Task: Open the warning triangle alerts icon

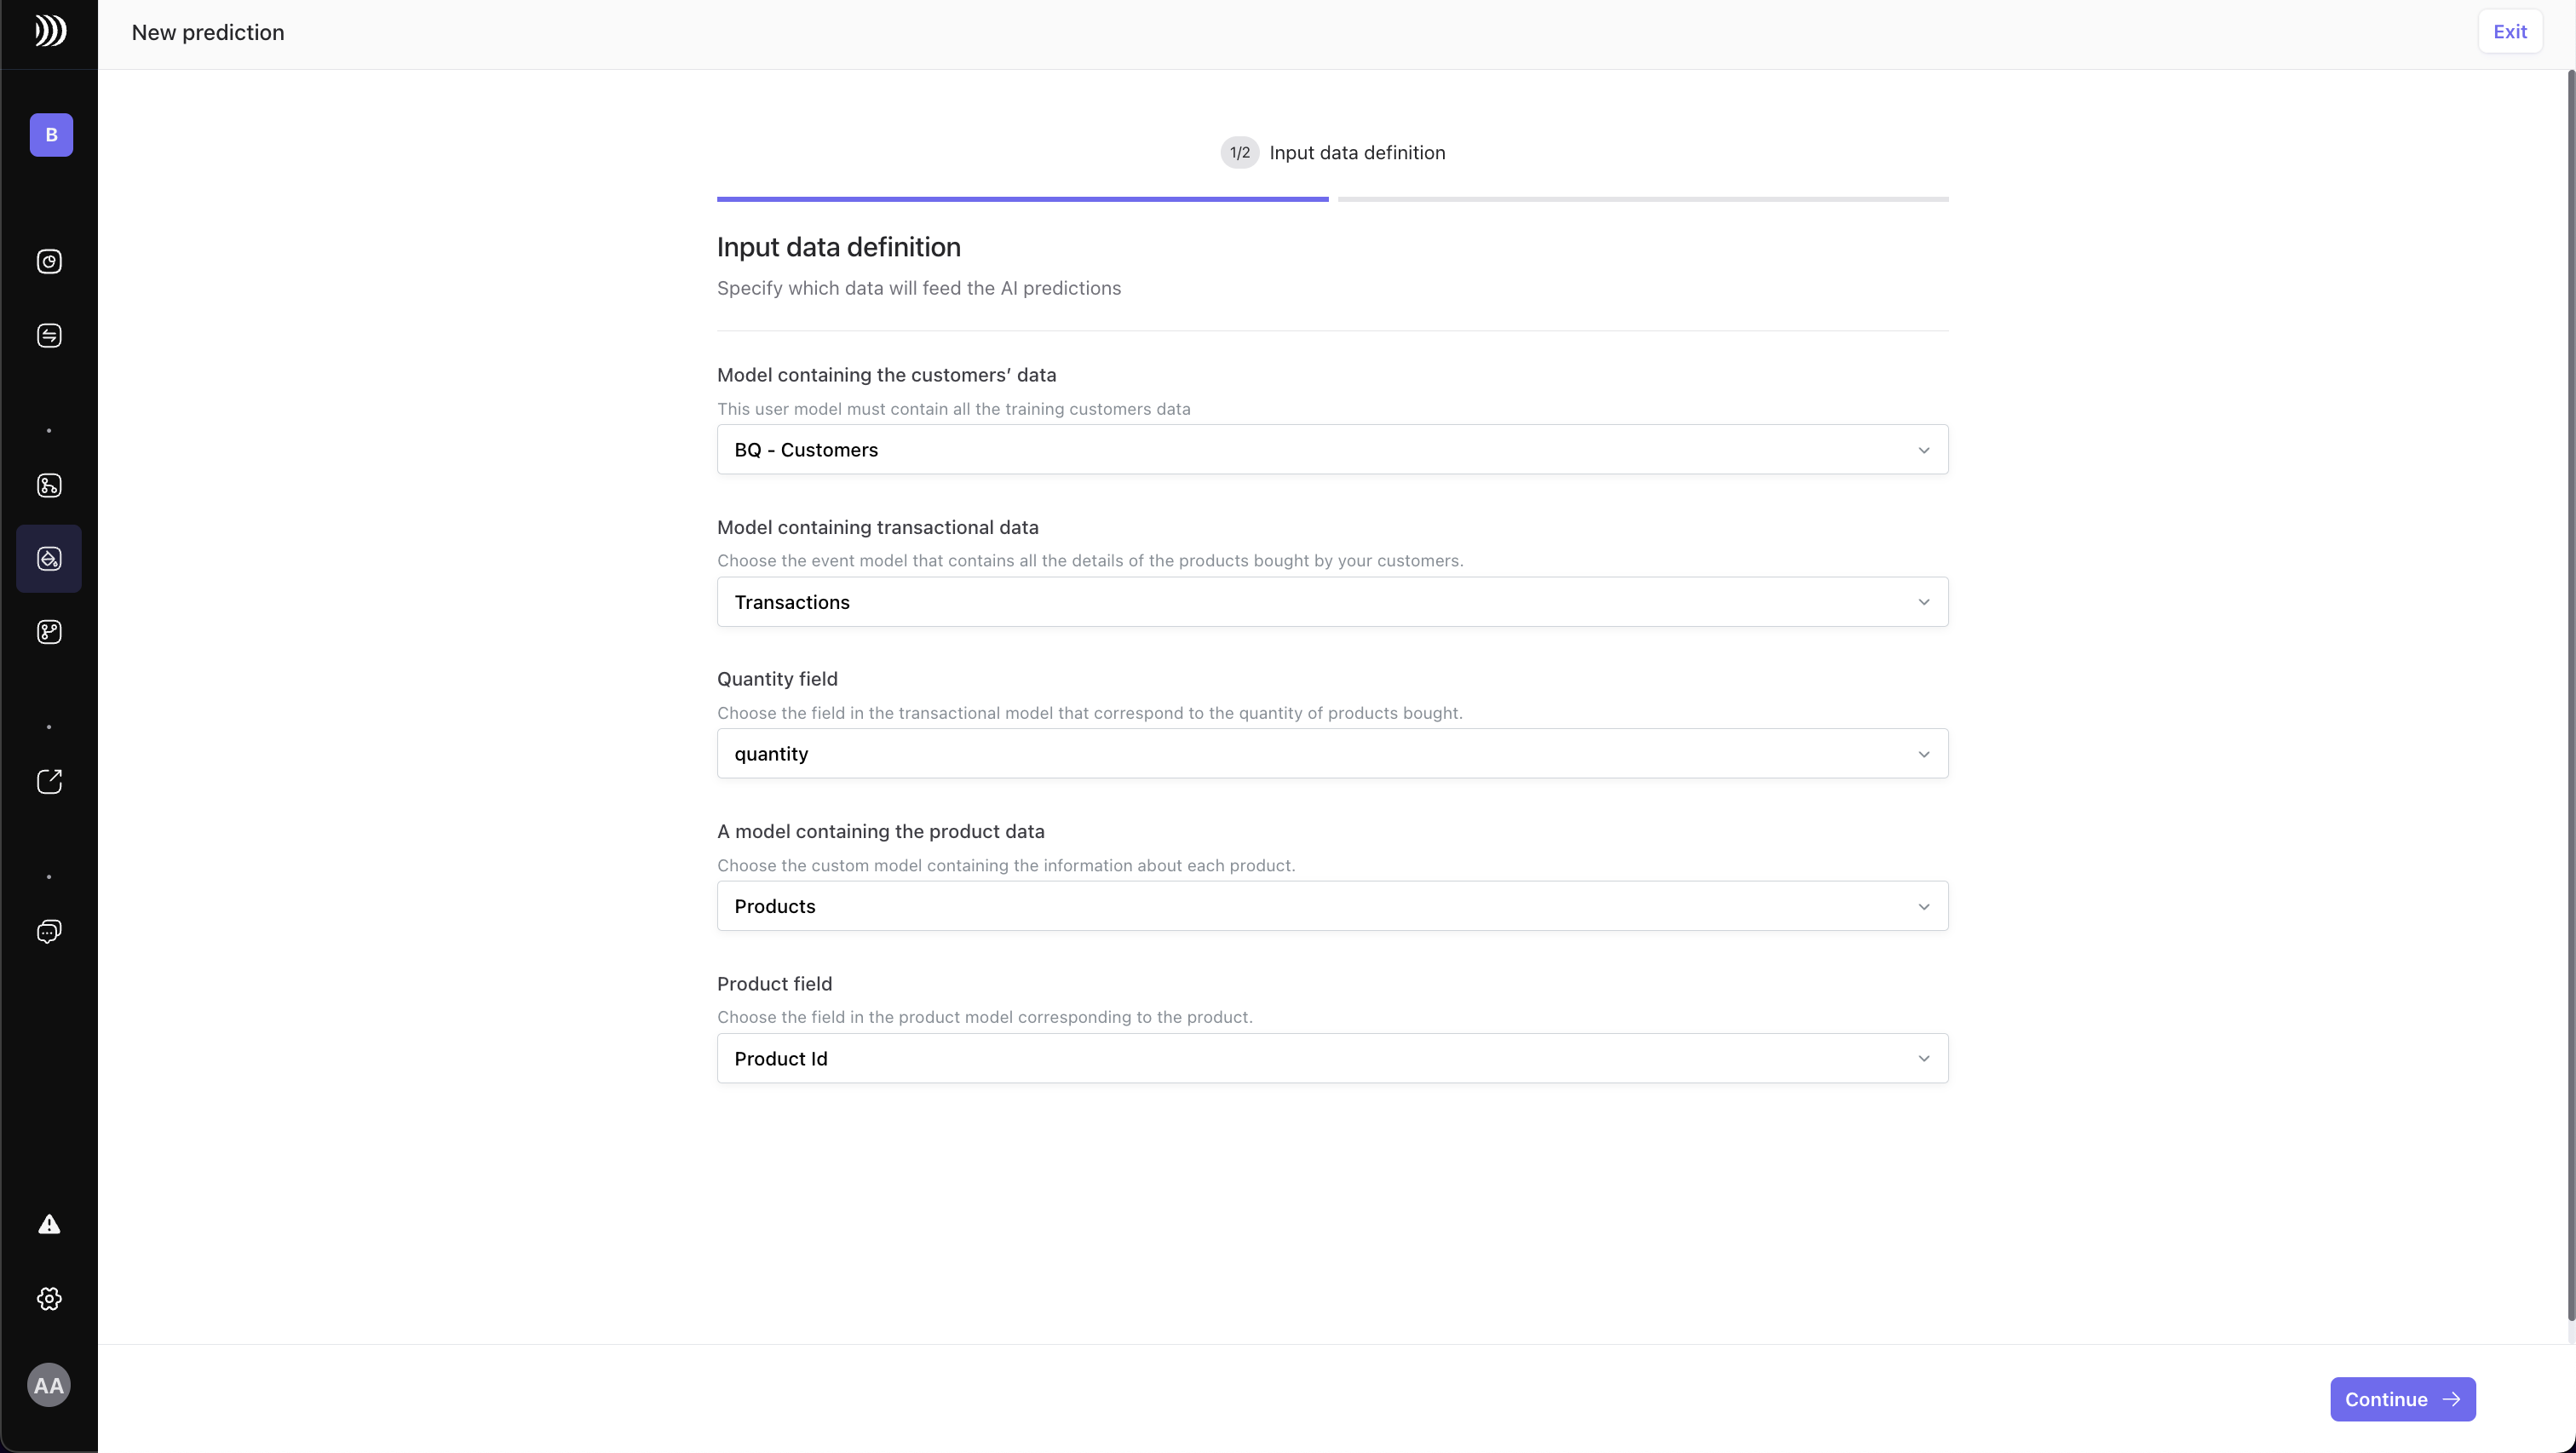Action: click(49, 1225)
